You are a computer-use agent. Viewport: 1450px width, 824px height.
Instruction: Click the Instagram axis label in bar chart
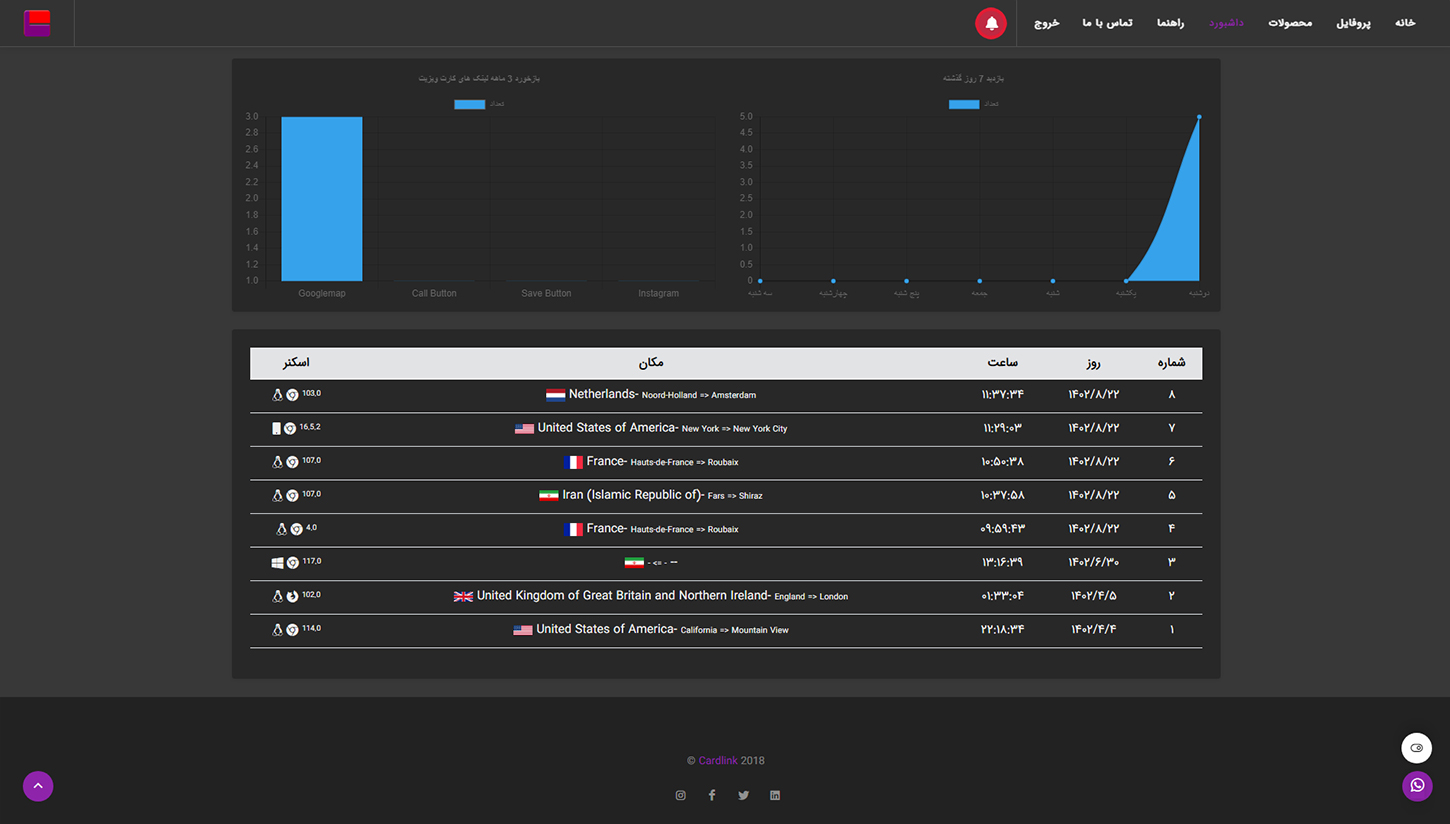(658, 294)
